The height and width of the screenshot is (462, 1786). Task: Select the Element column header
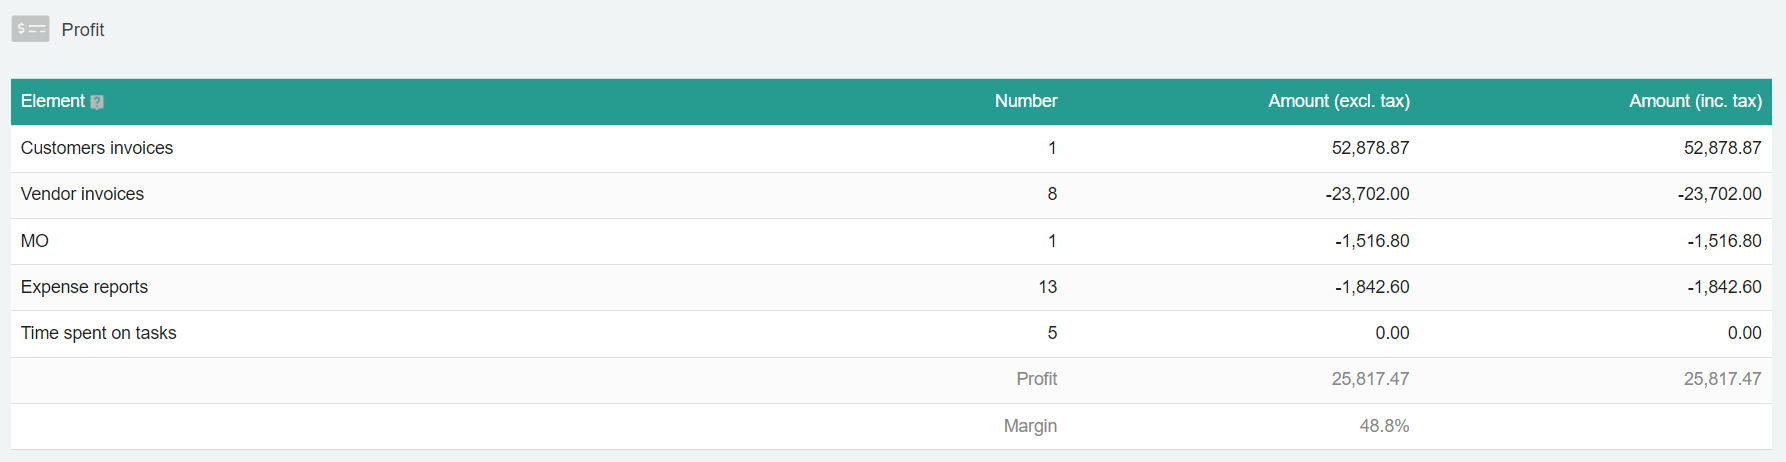[53, 101]
